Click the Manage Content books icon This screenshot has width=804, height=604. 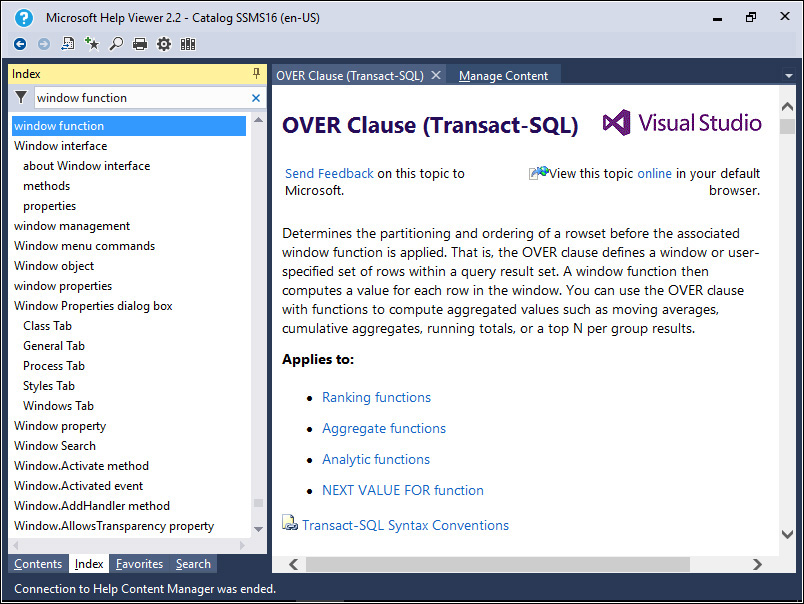click(x=188, y=44)
